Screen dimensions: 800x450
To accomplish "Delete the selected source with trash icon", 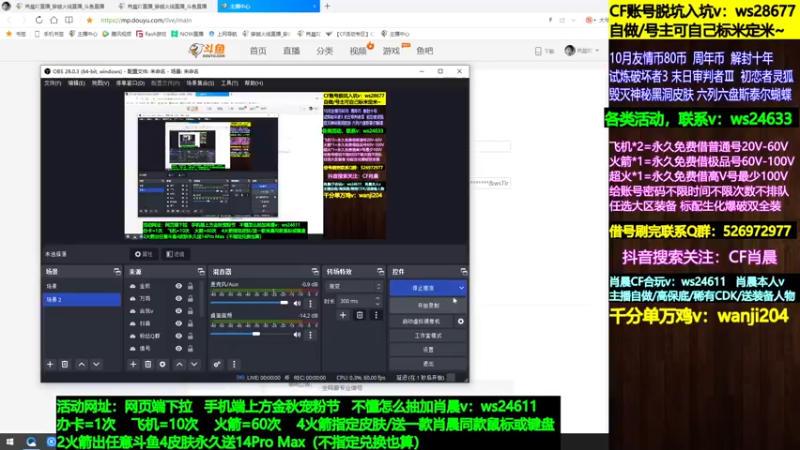I will [148, 364].
